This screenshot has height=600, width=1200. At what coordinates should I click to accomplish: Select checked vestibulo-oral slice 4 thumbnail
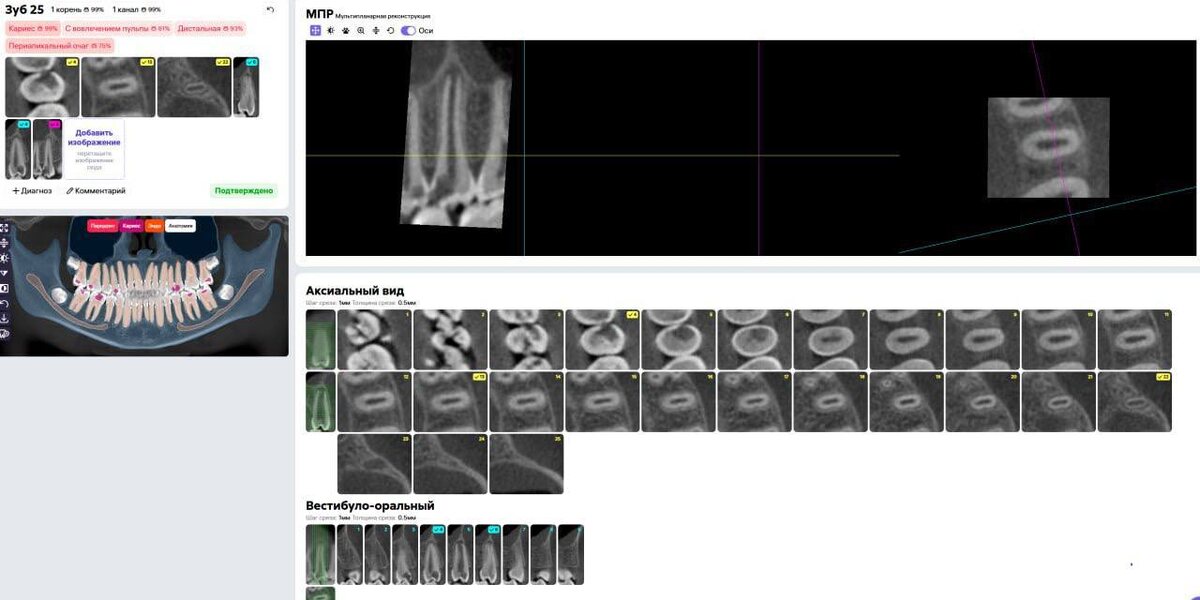(433, 555)
